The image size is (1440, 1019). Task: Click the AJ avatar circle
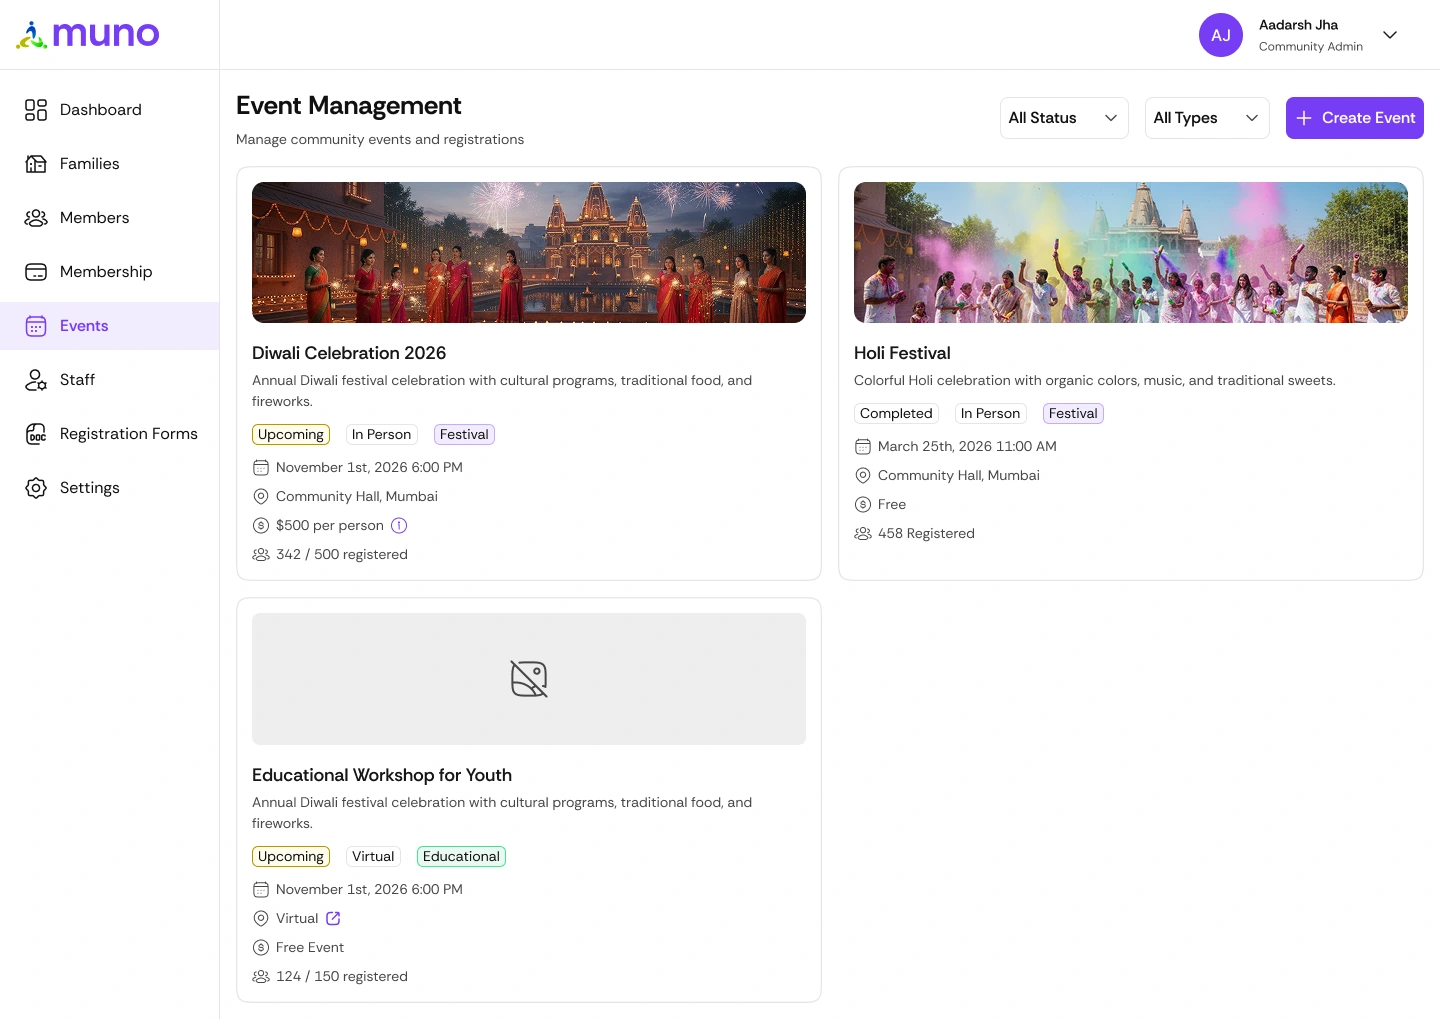tap(1221, 35)
